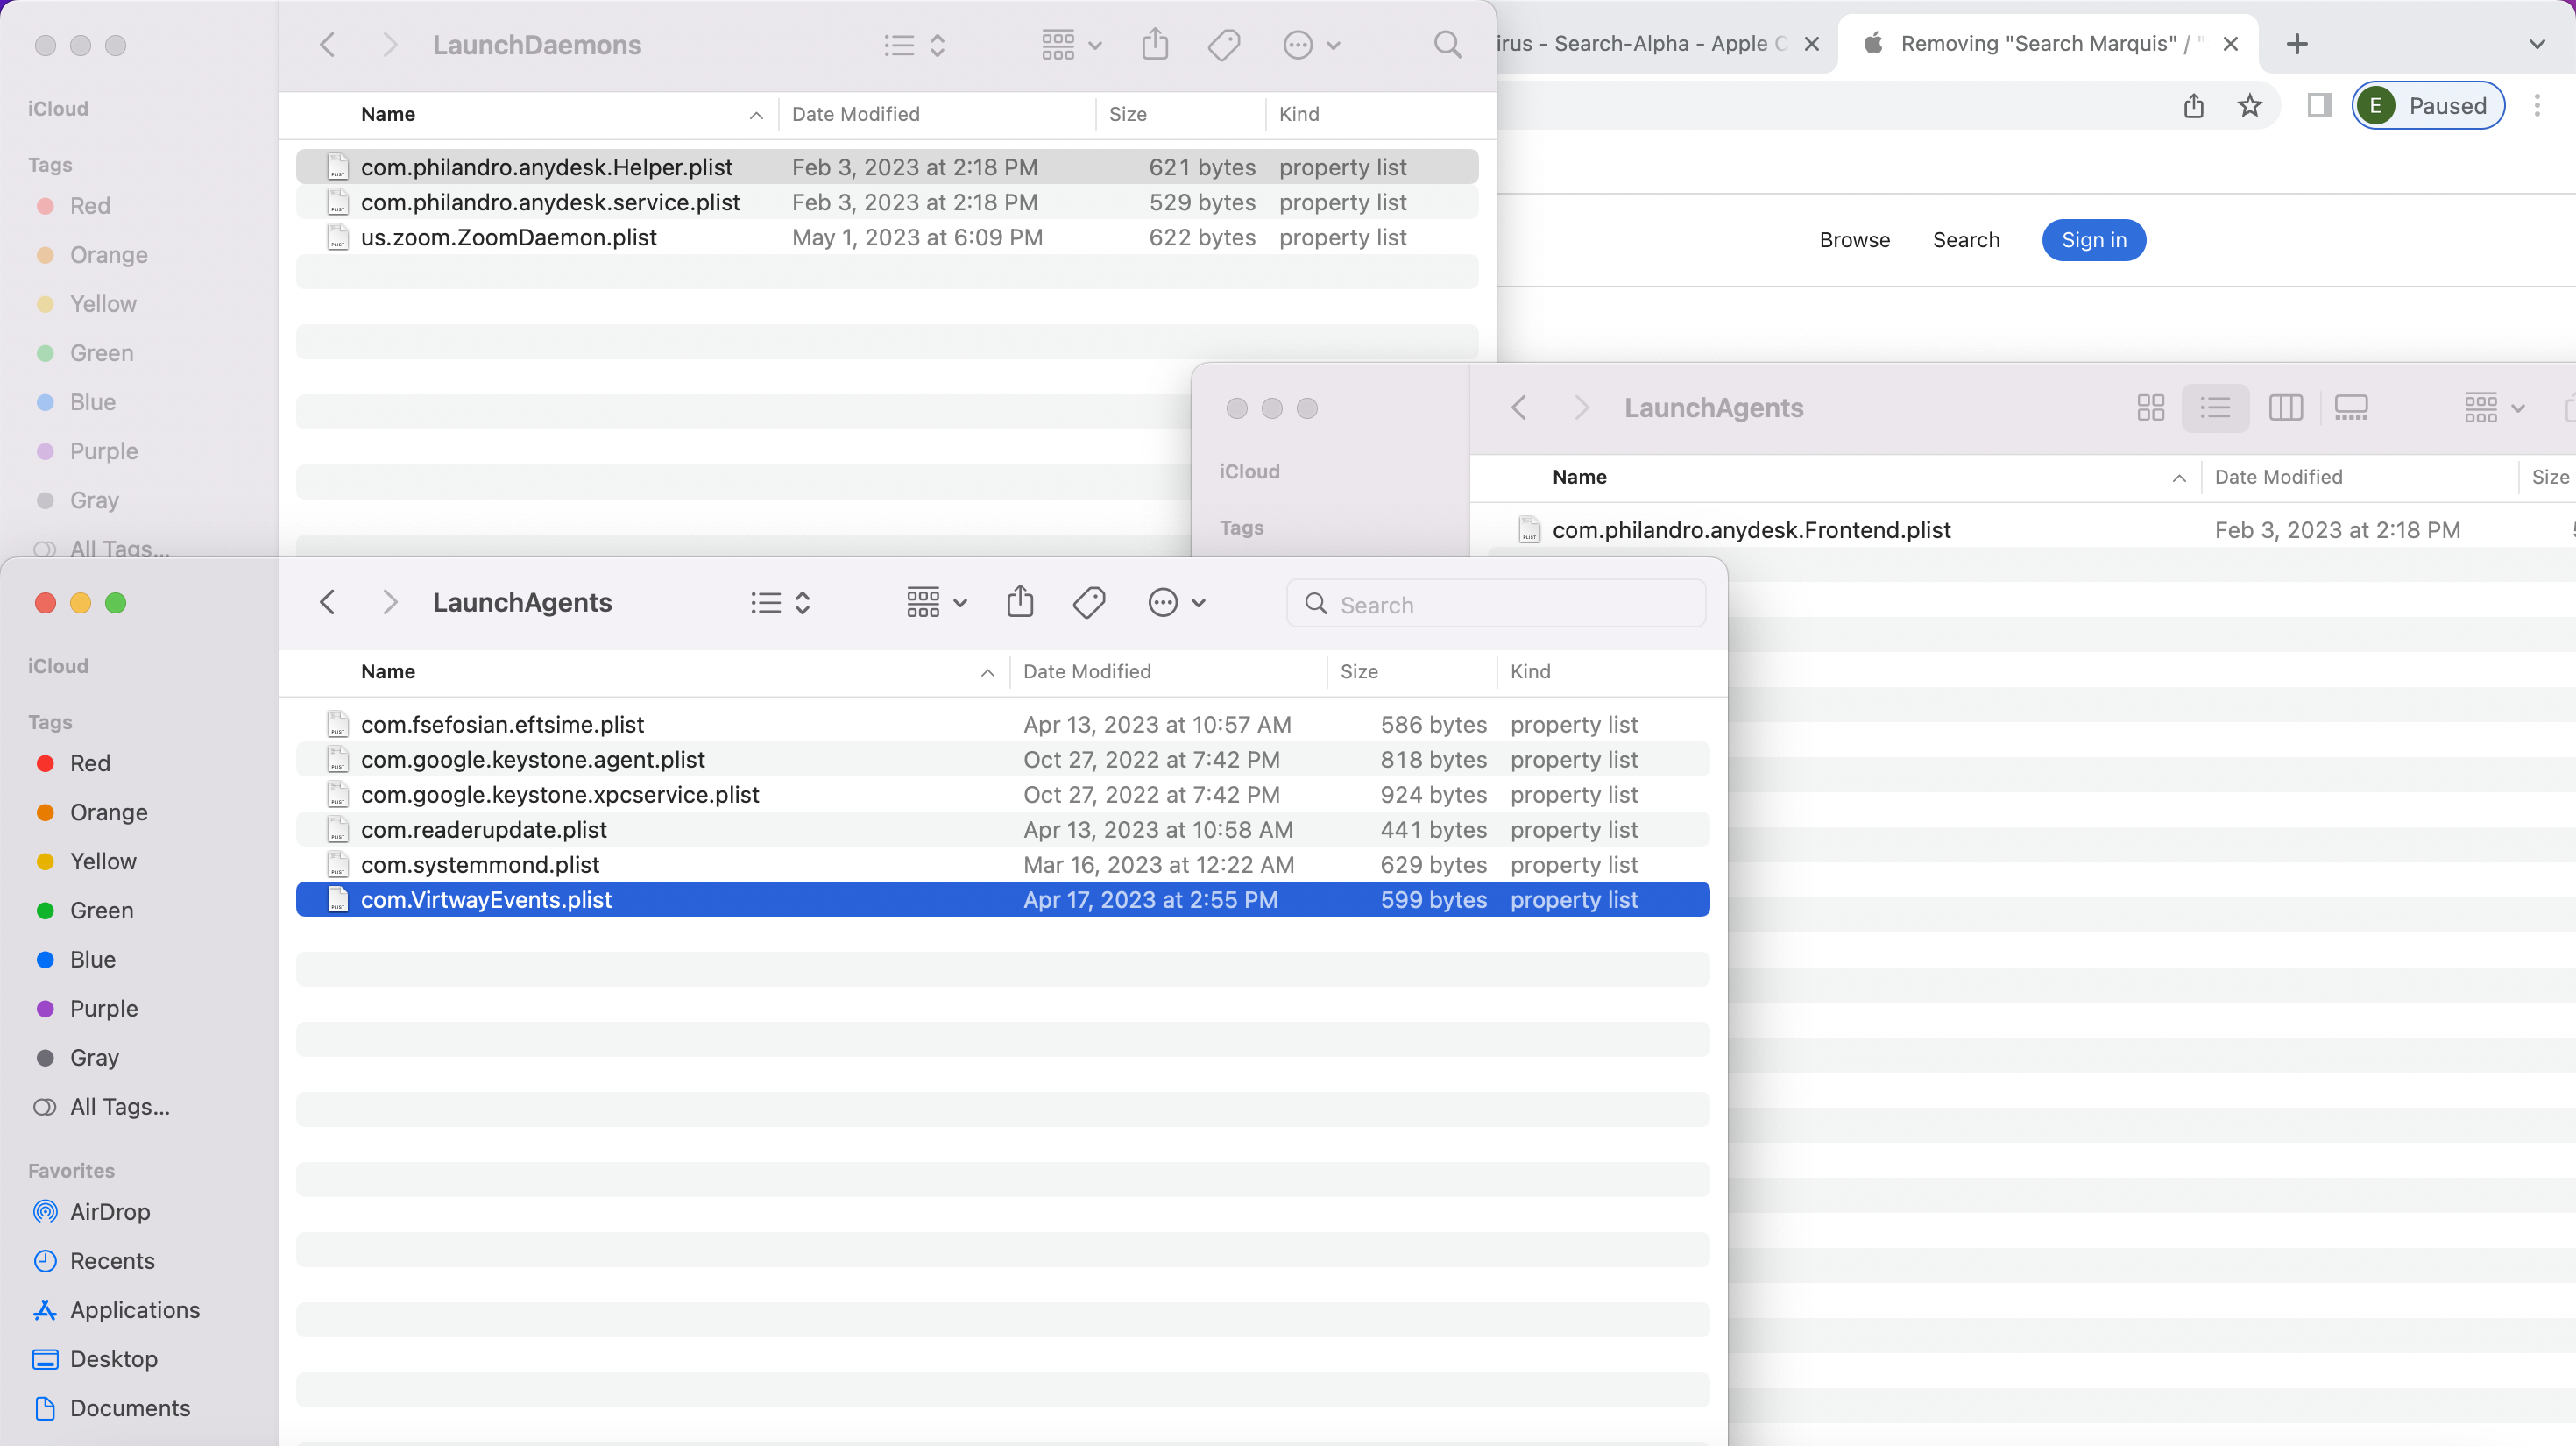This screenshot has width=2576, height=1446.
Task: Switch to Removing "Search Marquis" browser tab
Action: 2040,44
